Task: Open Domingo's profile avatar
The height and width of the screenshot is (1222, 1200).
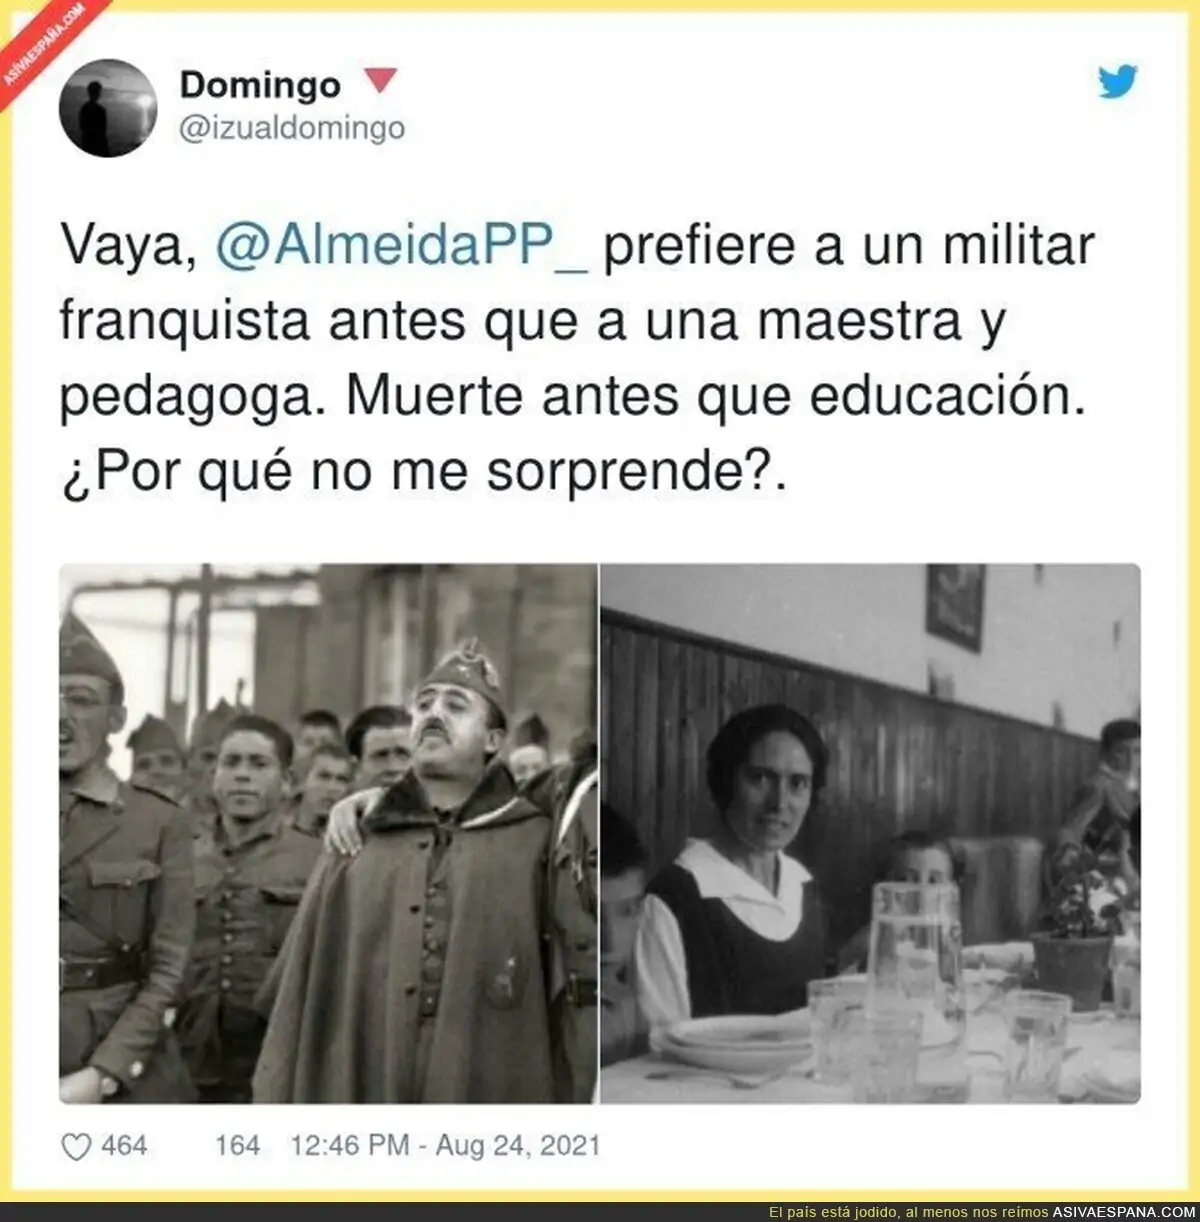Action: click(x=108, y=108)
